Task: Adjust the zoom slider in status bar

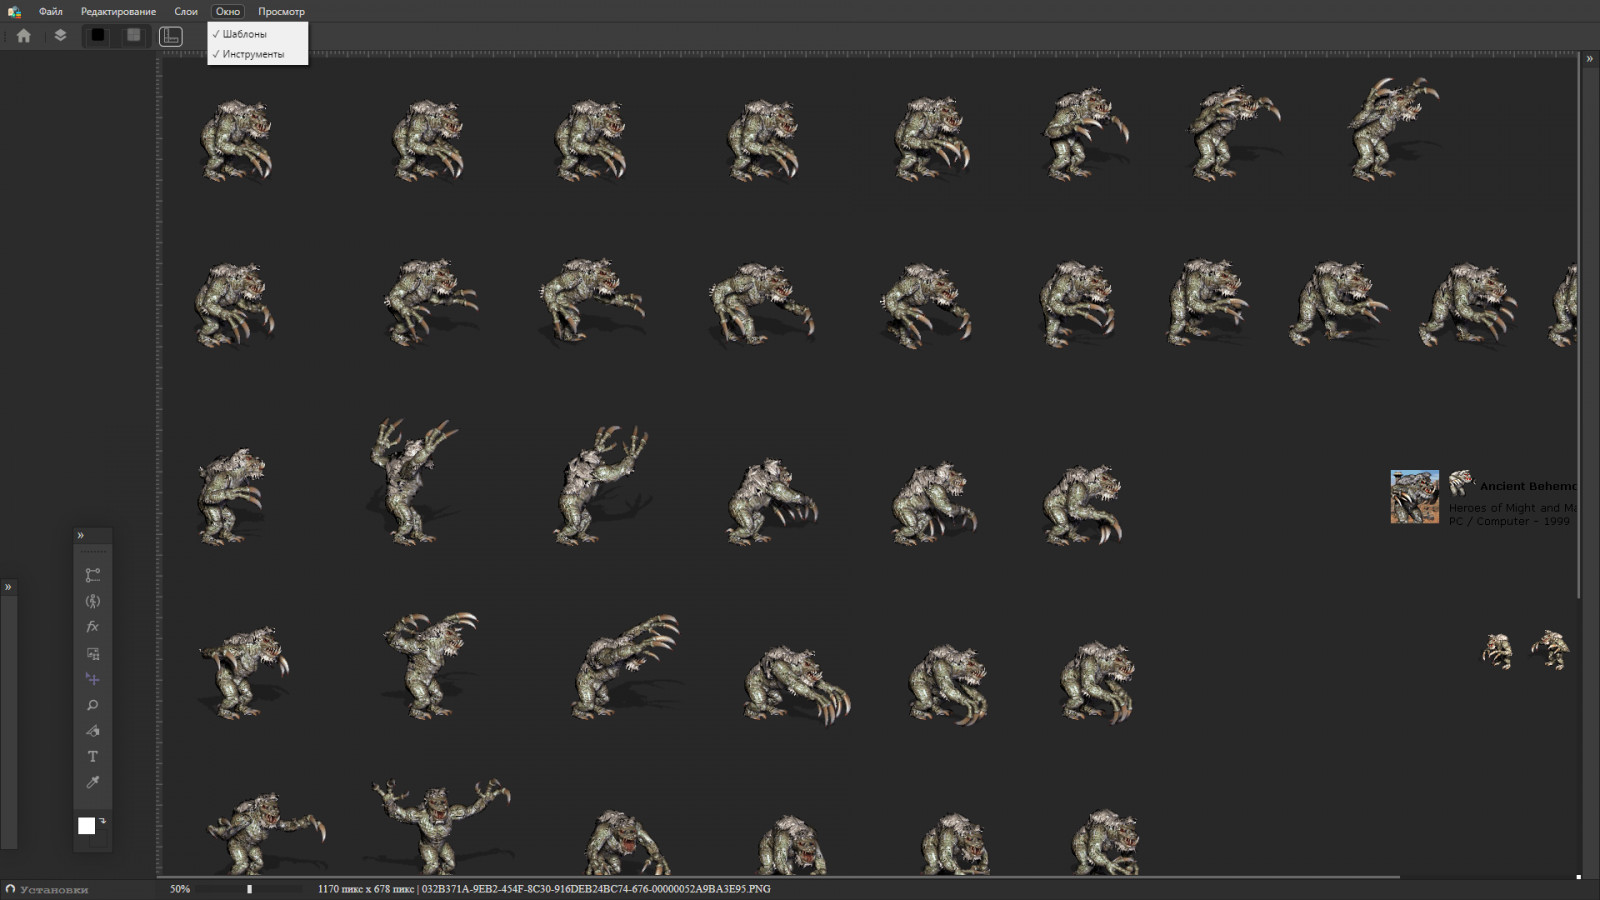Action: point(250,889)
